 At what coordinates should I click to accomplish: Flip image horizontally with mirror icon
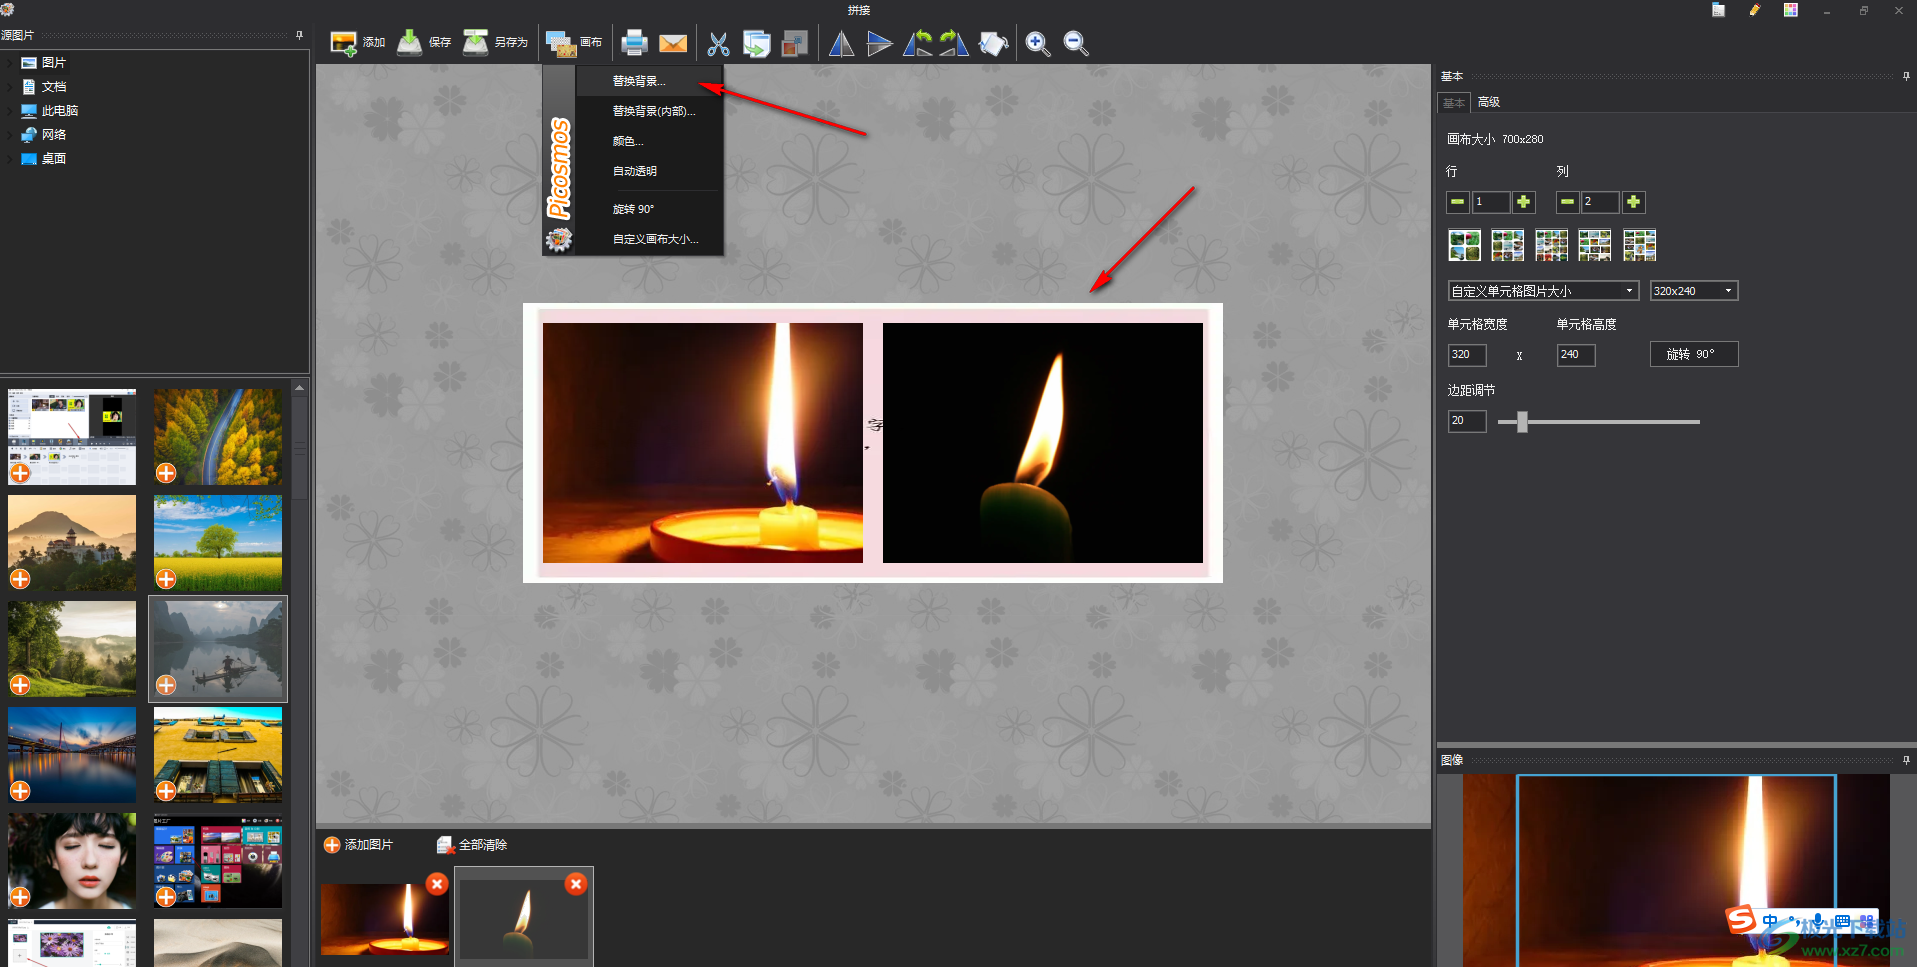coord(841,43)
